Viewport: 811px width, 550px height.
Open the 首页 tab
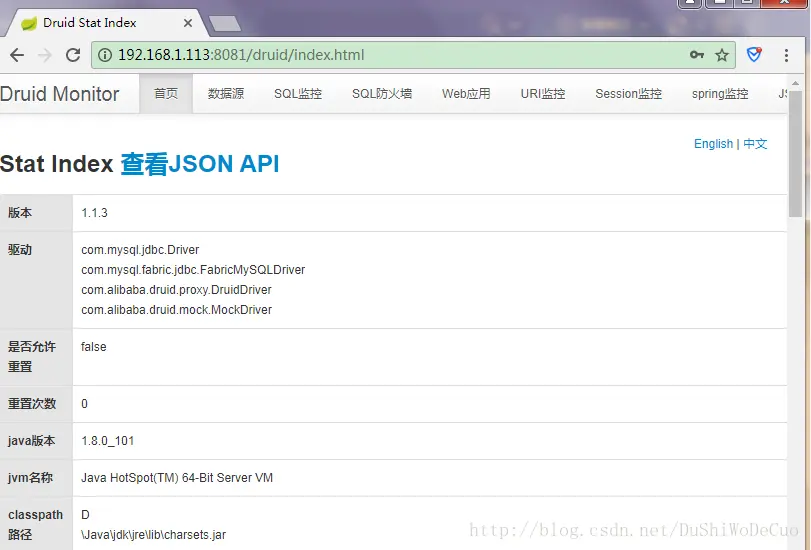(x=166, y=94)
